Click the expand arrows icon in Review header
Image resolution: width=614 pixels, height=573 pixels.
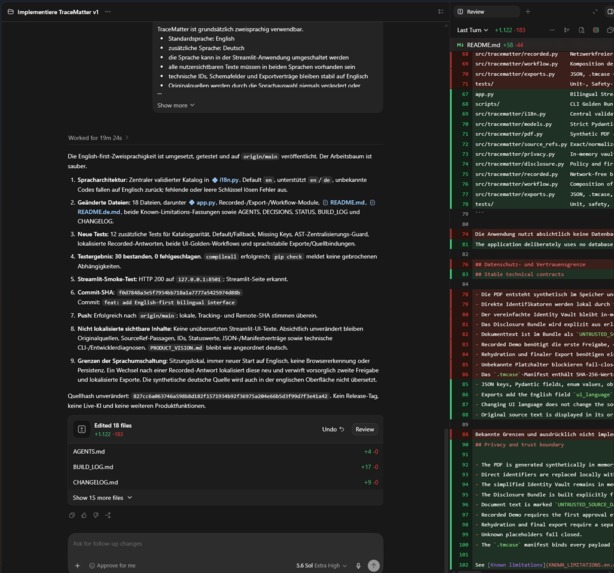pos(595,12)
